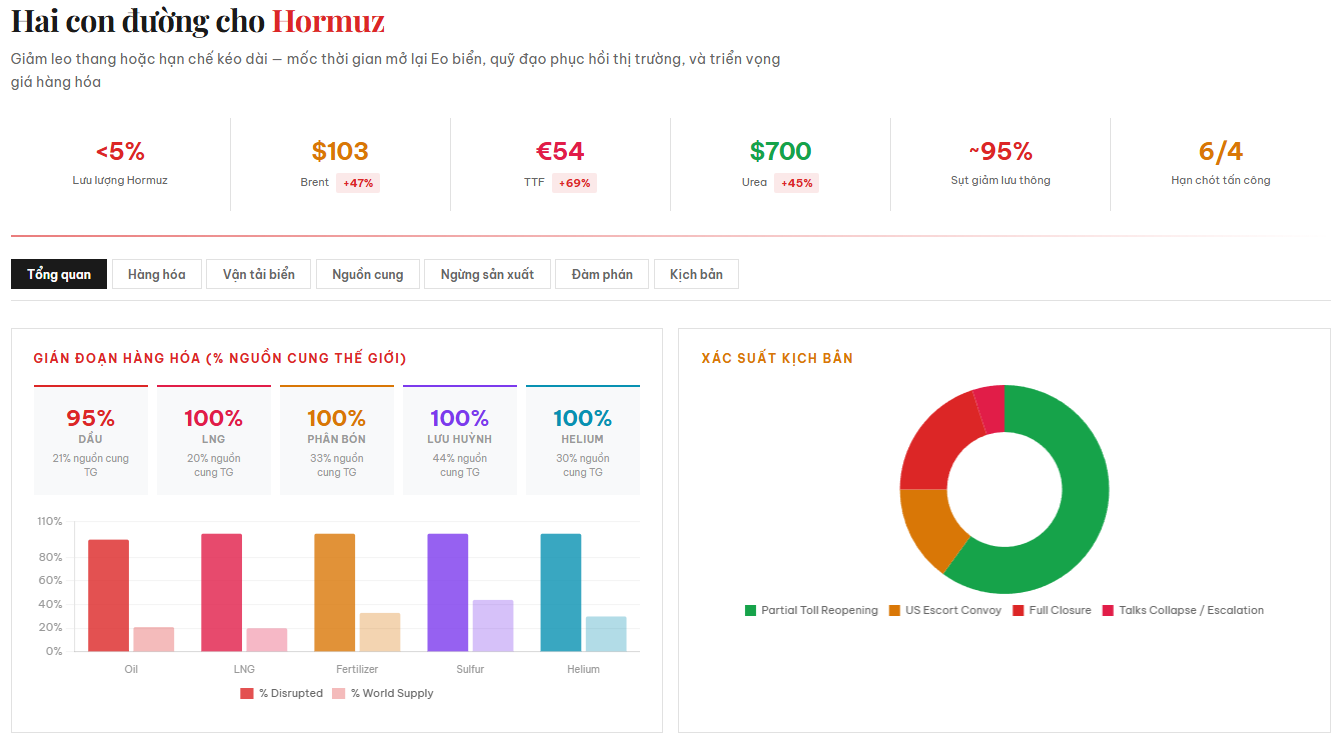Select the Dầu 95% disruption card
Image resolution: width=1337 pixels, height=745 pixels.
click(91, 440)
